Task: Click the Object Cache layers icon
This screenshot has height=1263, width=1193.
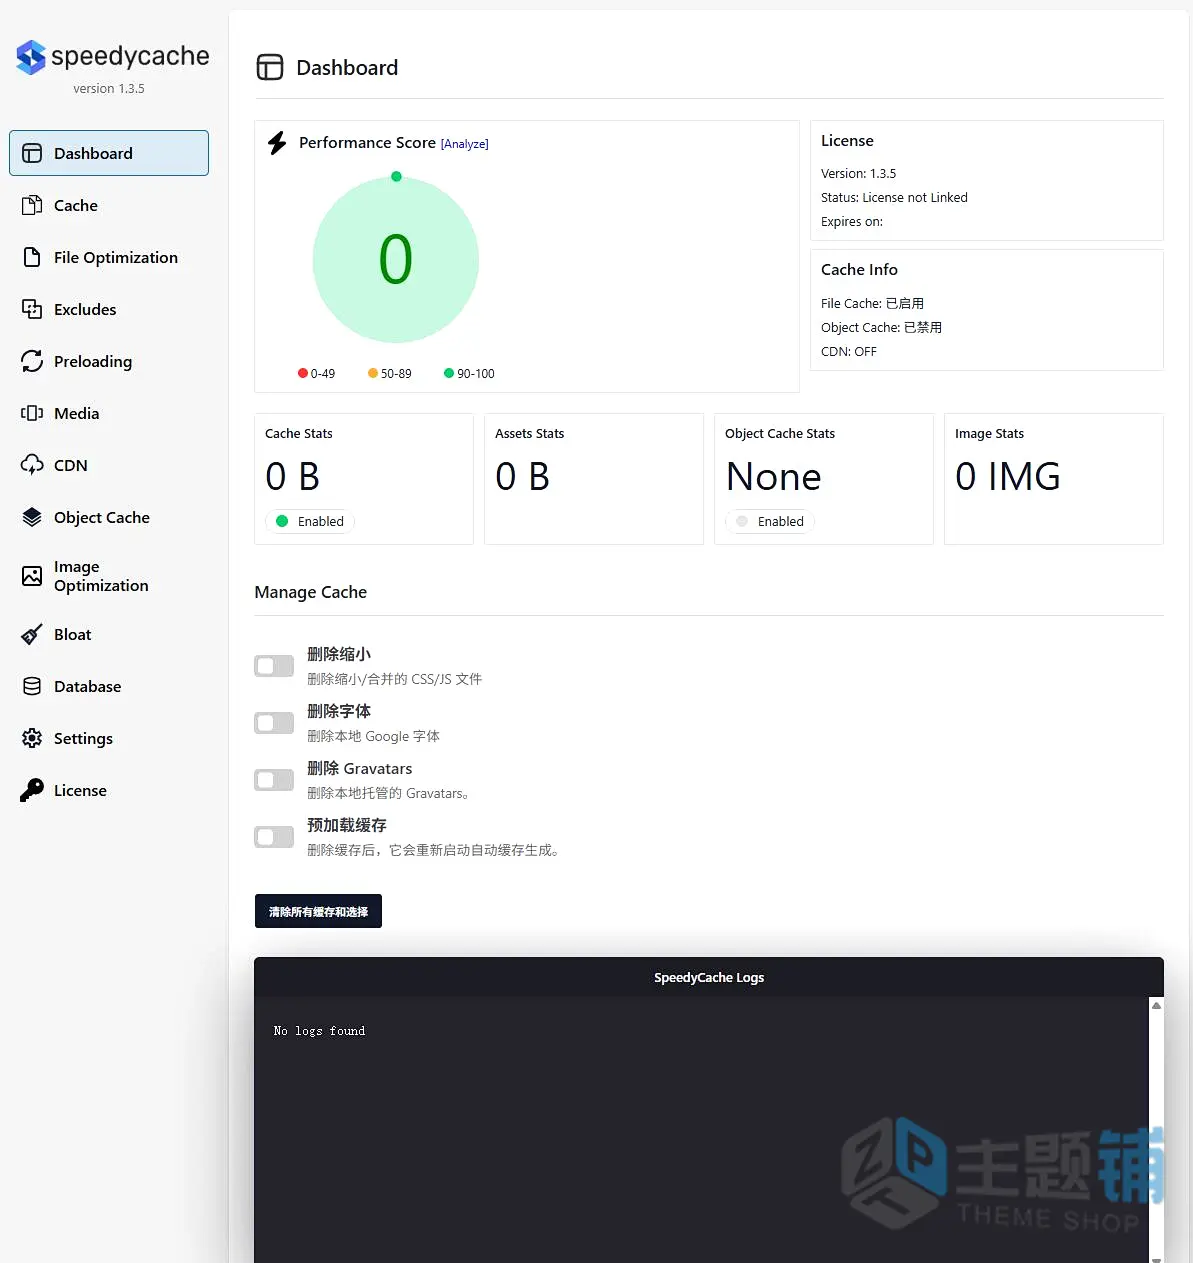Action: click(32, 517)
